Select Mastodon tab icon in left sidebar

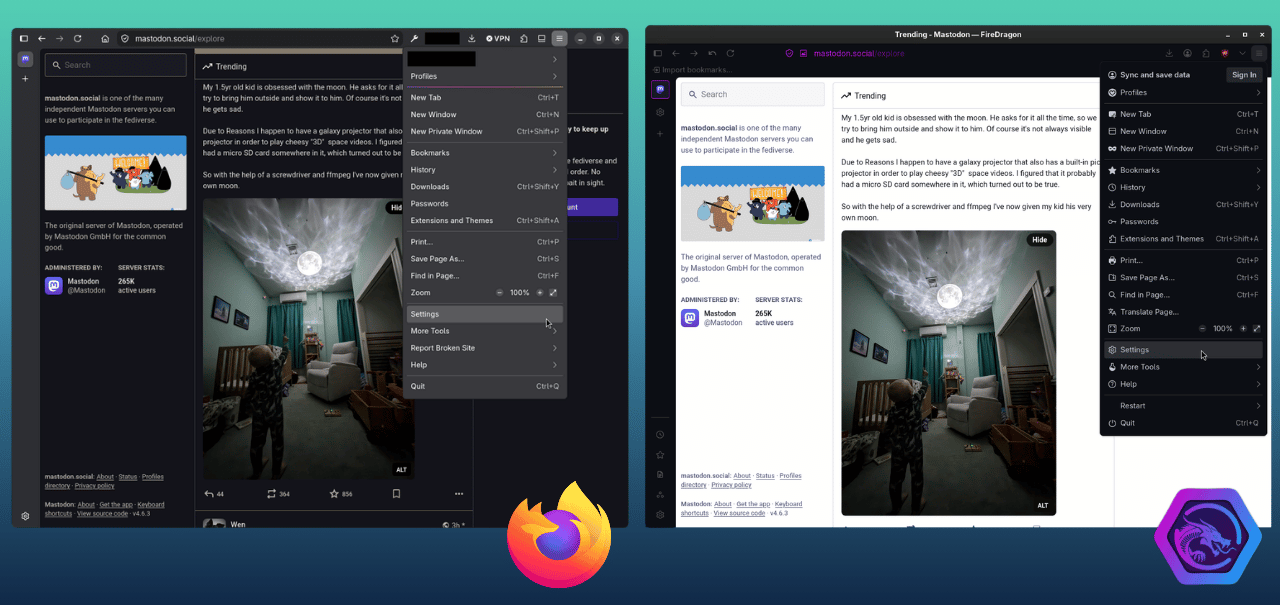(25, 59)
